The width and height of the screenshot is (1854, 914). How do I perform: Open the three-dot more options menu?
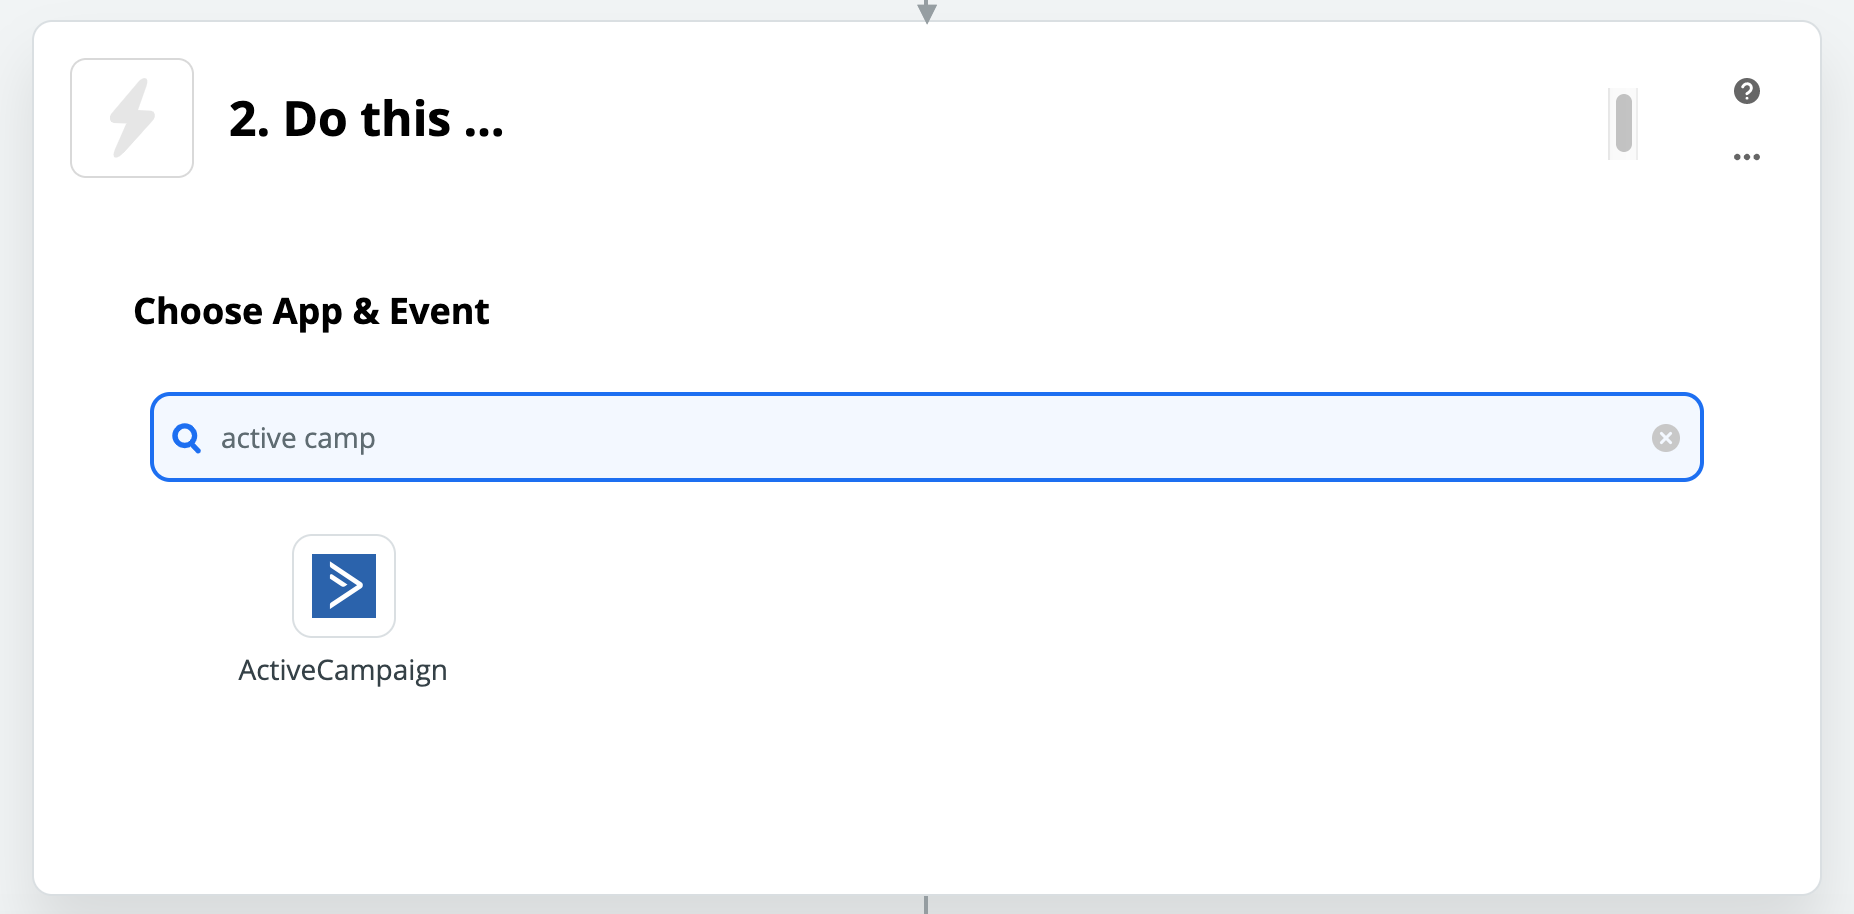pyautogui.click(x=1746, y=157)
